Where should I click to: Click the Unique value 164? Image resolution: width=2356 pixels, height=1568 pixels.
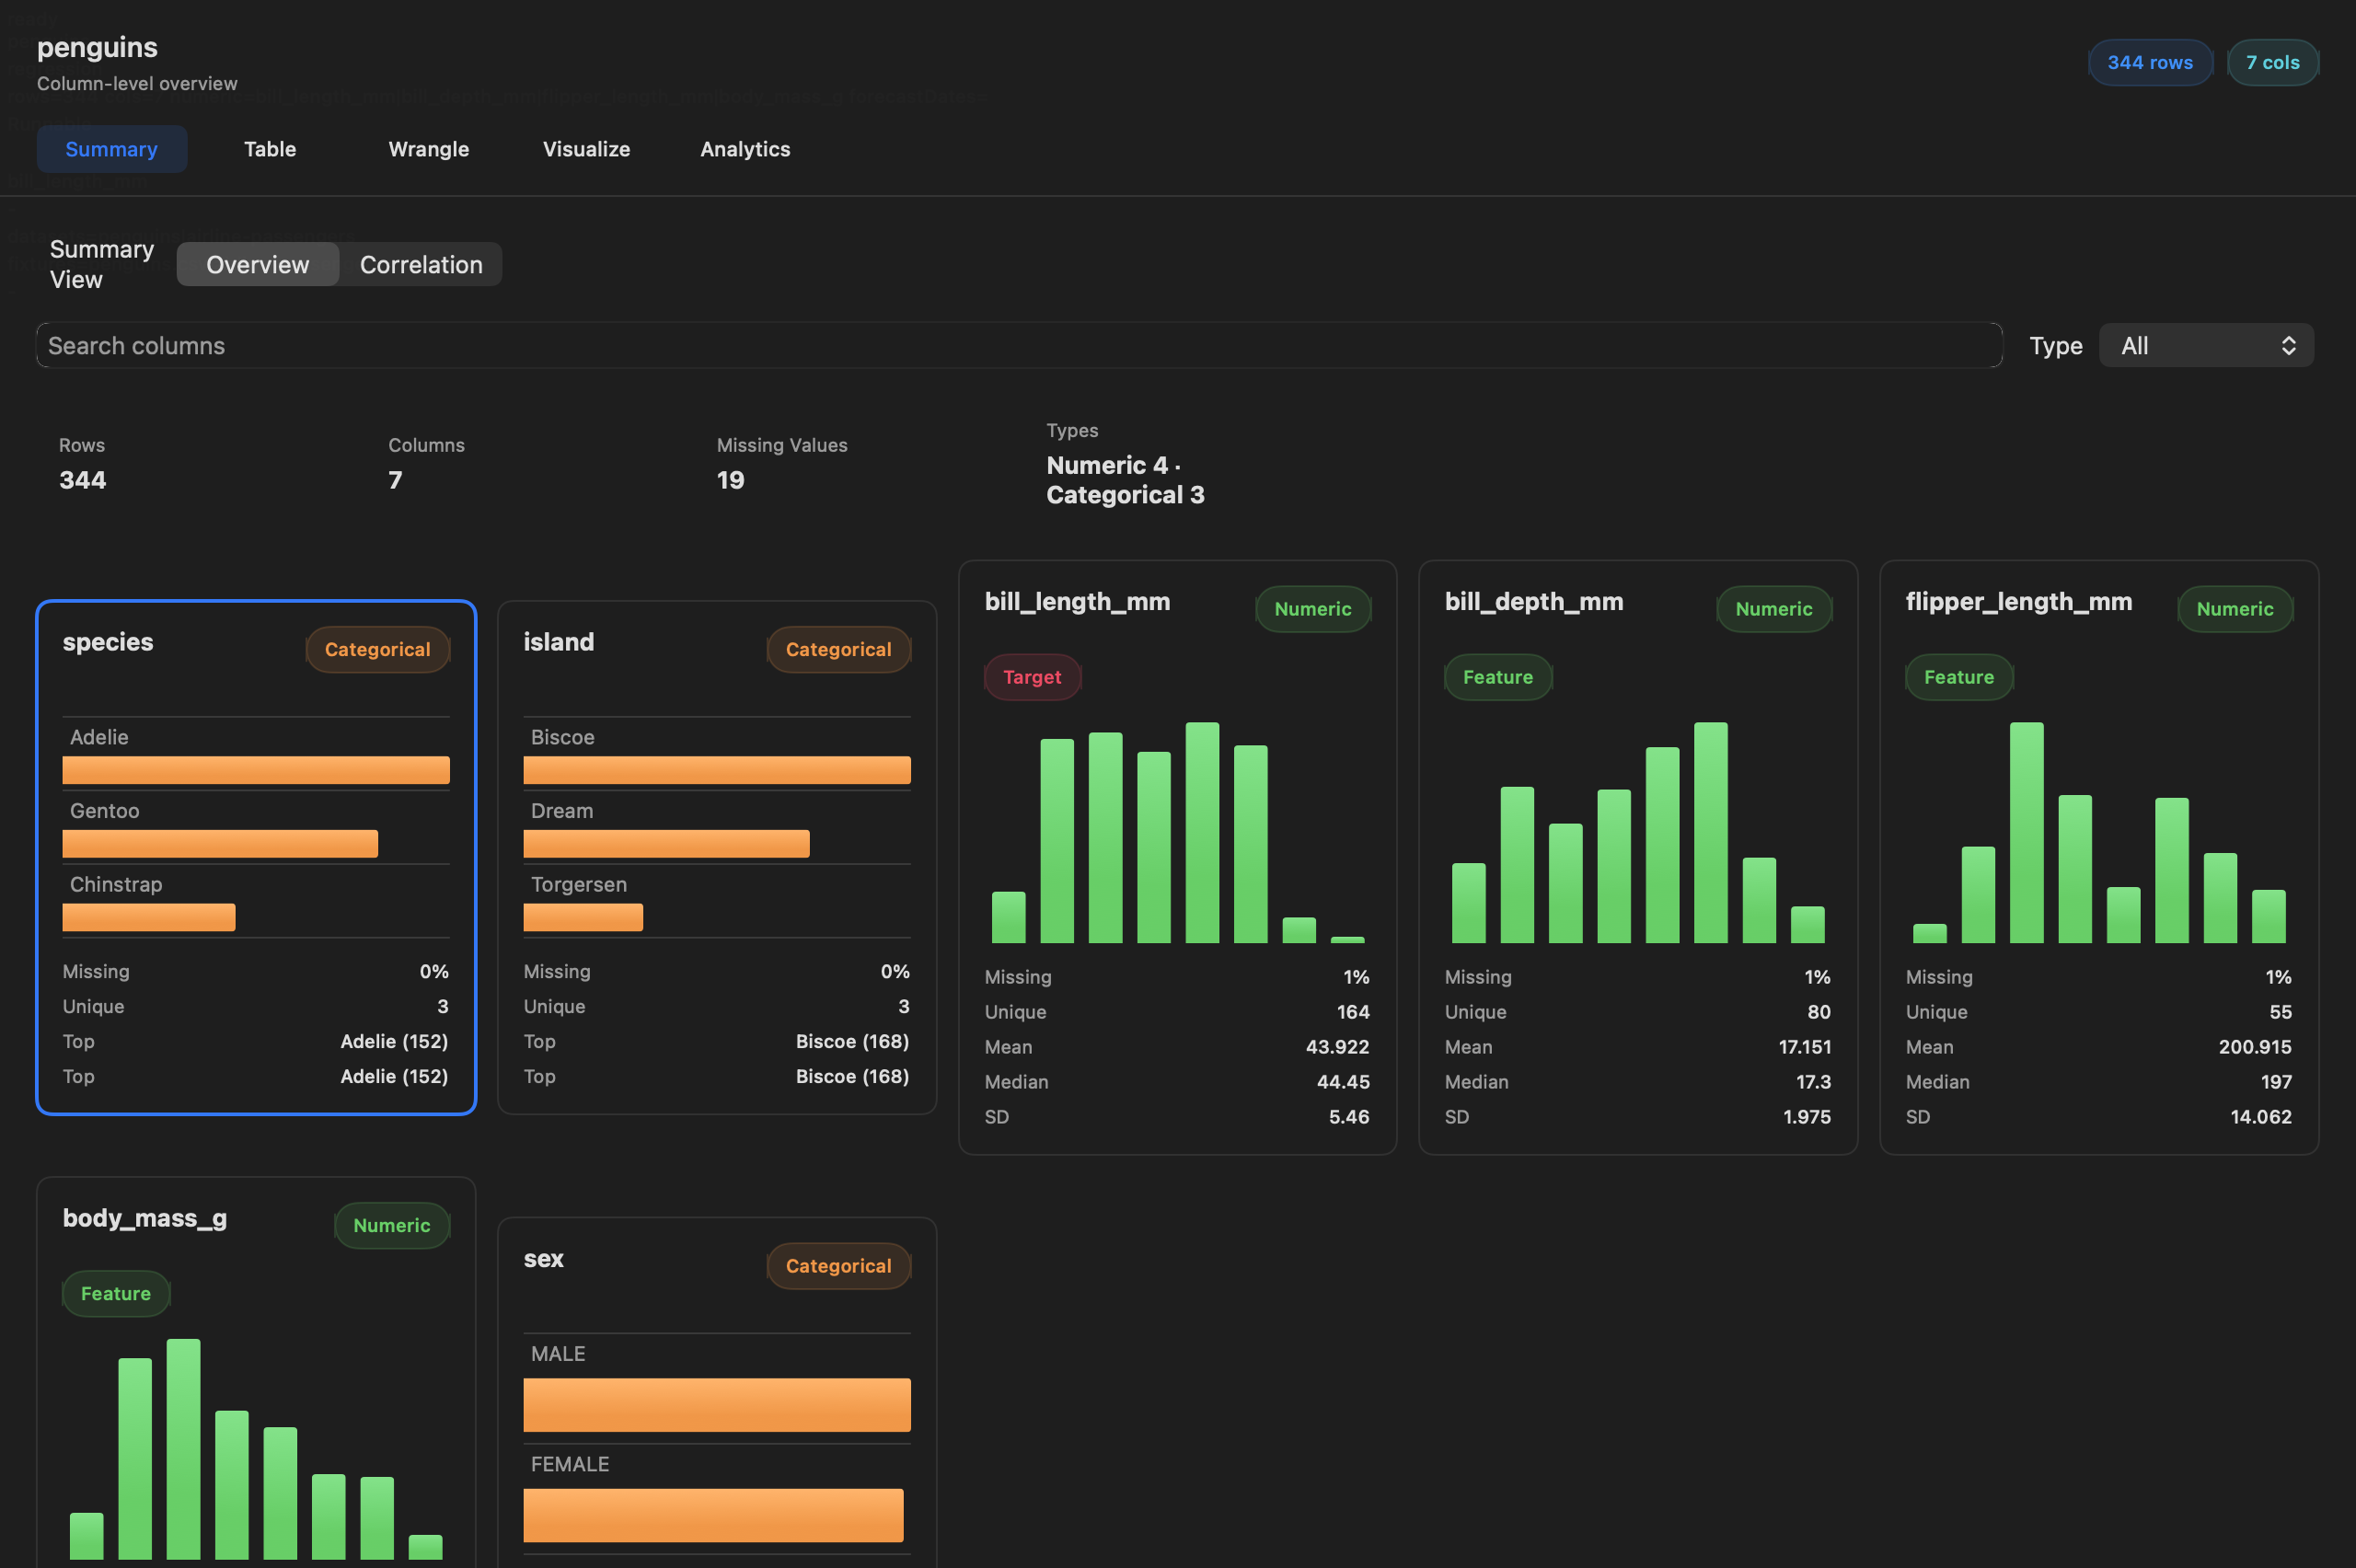[x=1353, y=1012]
